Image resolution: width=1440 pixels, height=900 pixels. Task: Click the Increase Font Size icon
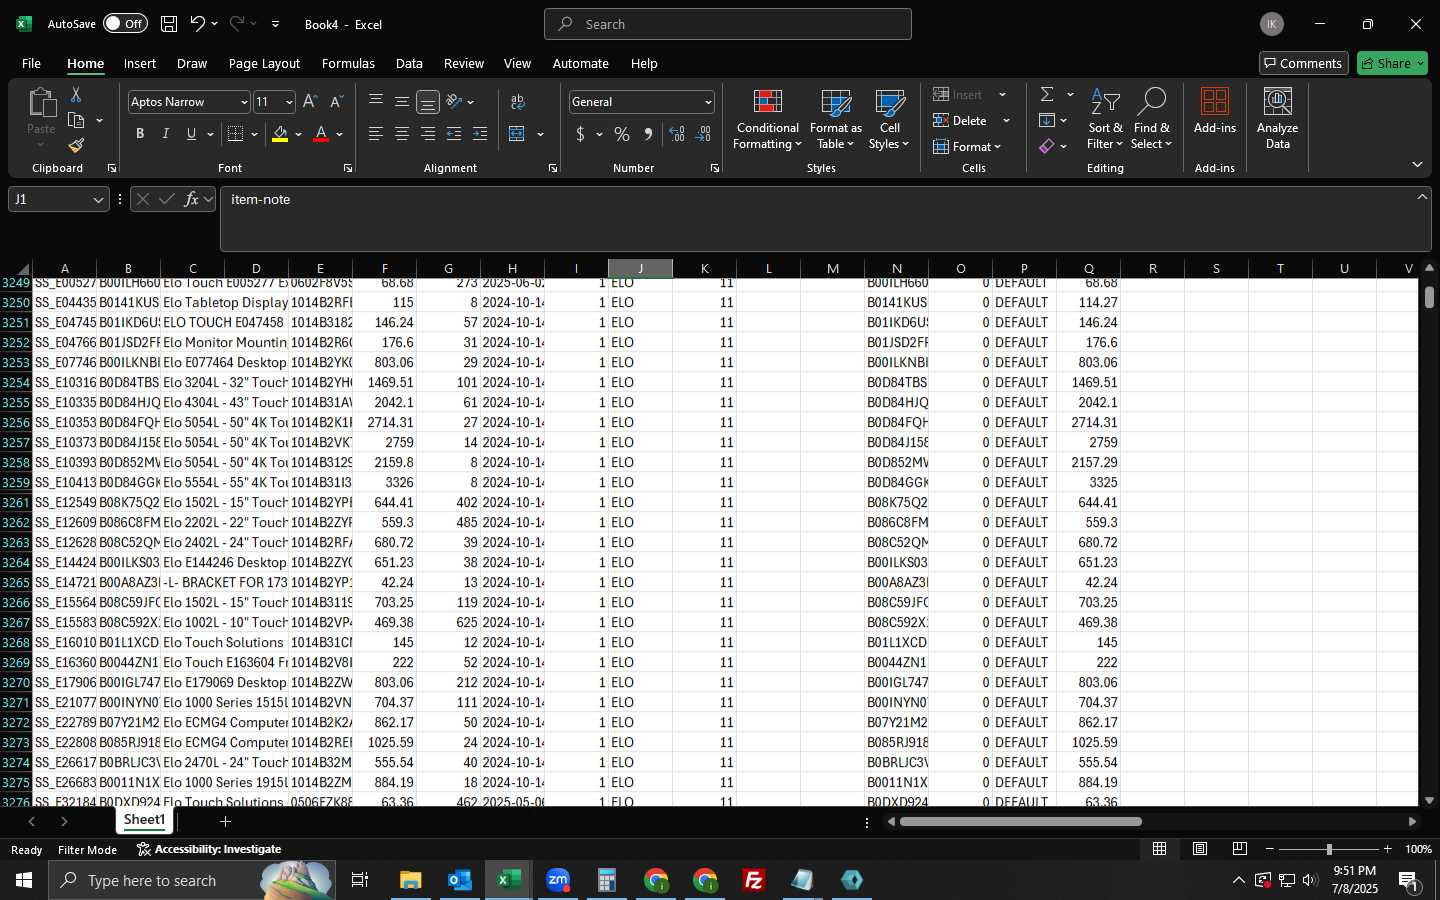click(310, 102)
